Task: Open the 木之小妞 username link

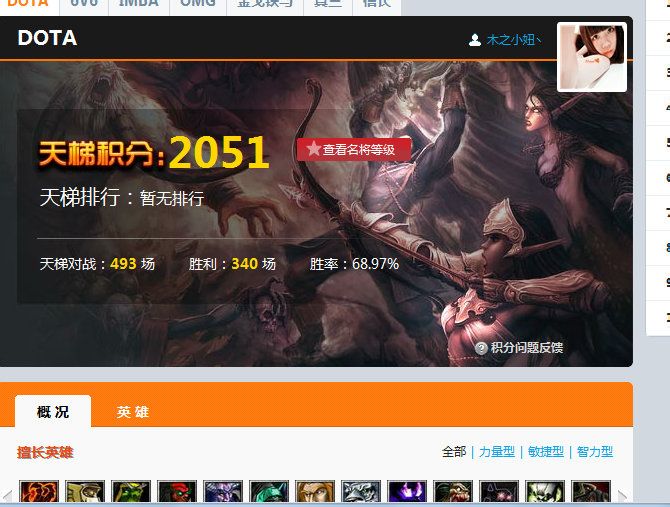Action: pos(514,40)
